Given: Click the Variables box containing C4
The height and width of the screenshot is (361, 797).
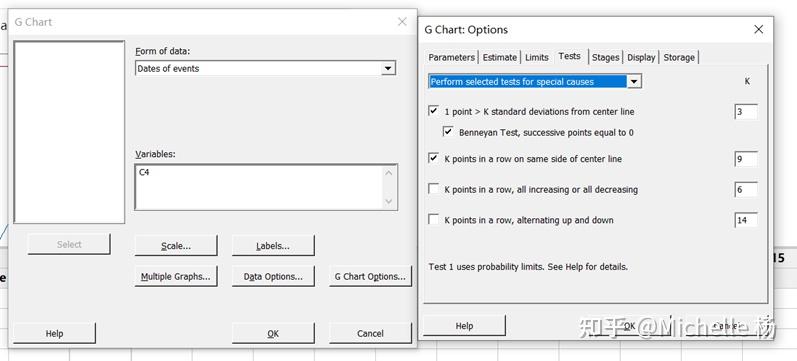Looking at the screenshot, I should point(266,187).
